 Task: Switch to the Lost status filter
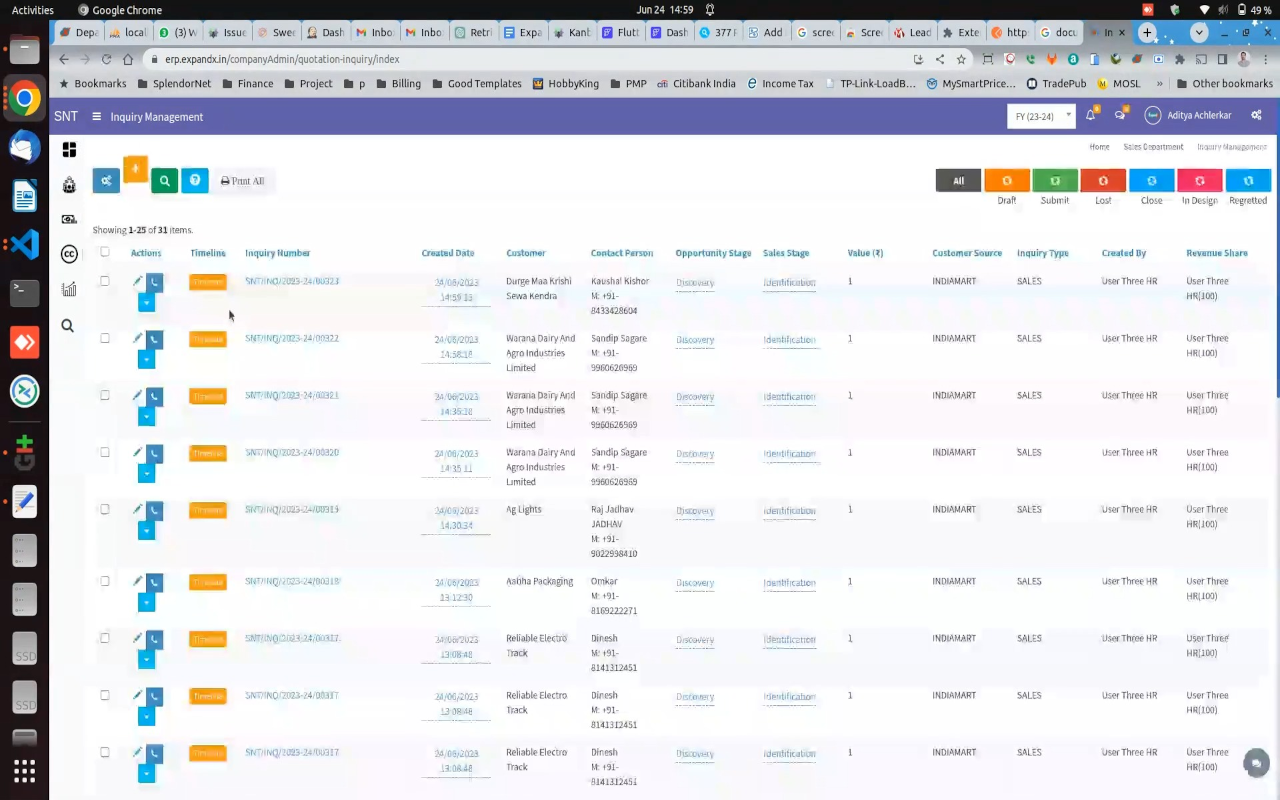1103,181
